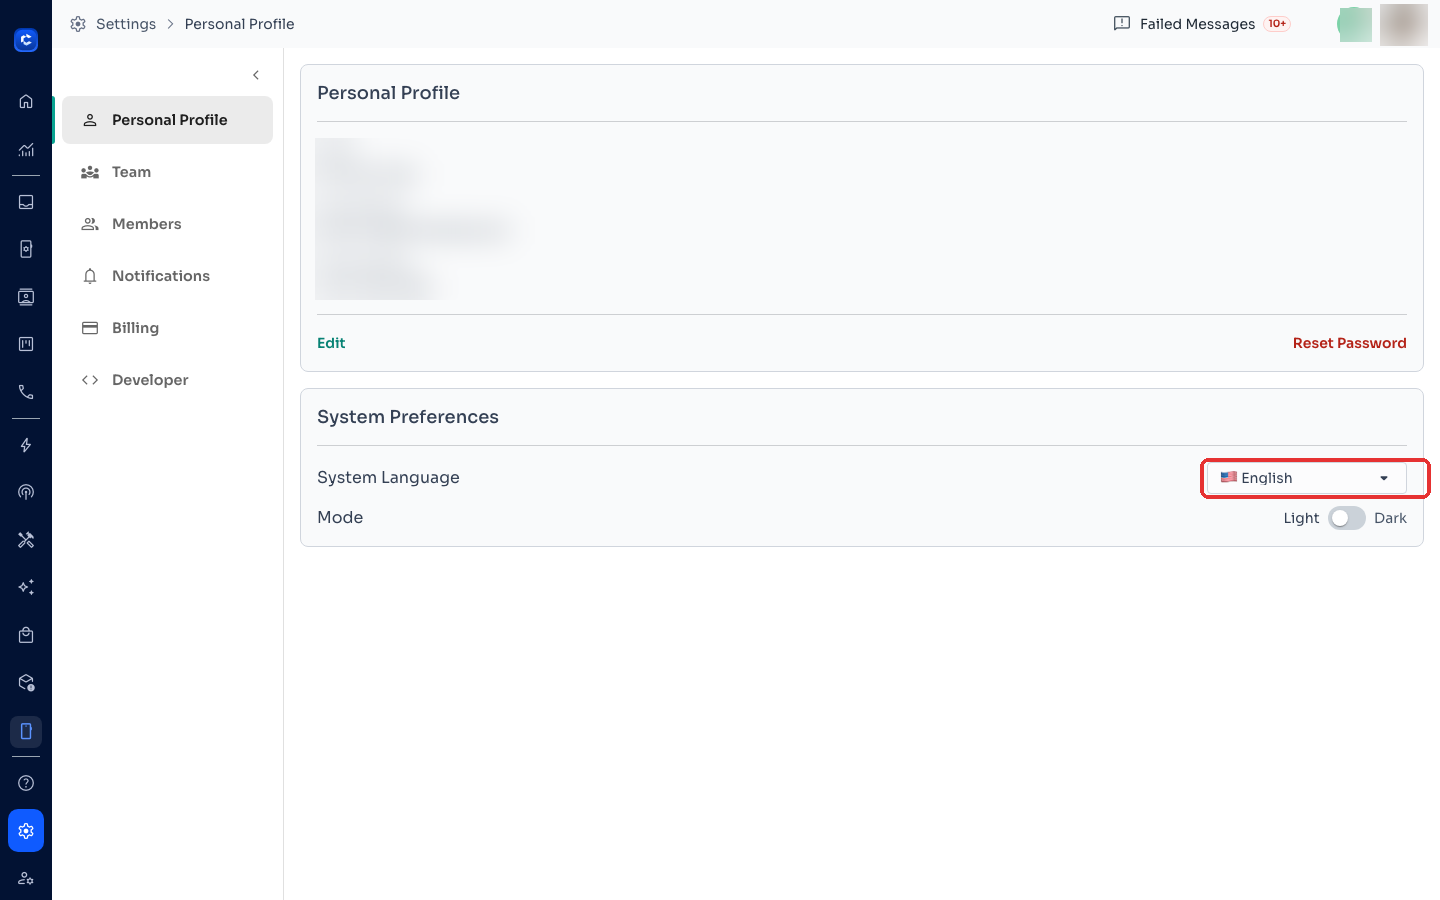Select Personal Profile in settings menu
Viewport: 1440px width, 900px height.
[x=167, y=120]
